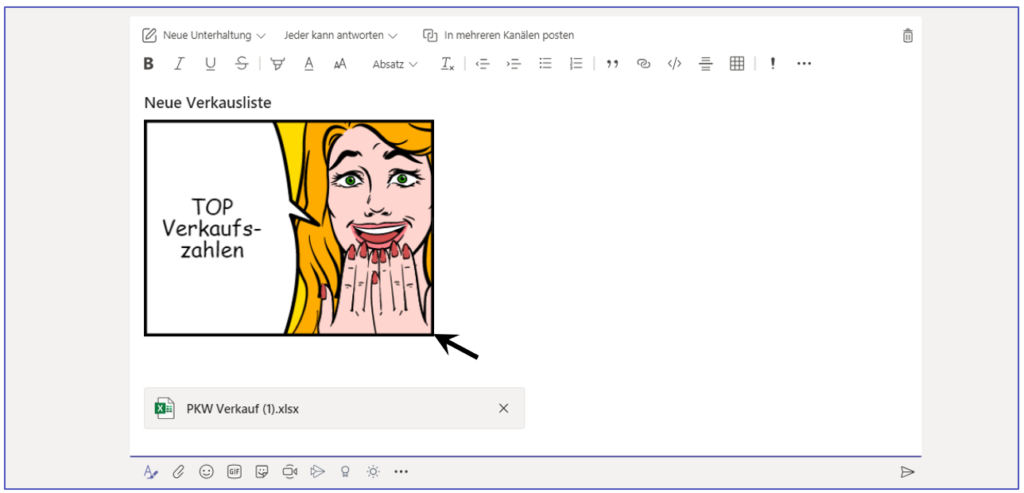Open Jeder kann antworten dropdown
1024x493 pixels.
pos(341,35)
